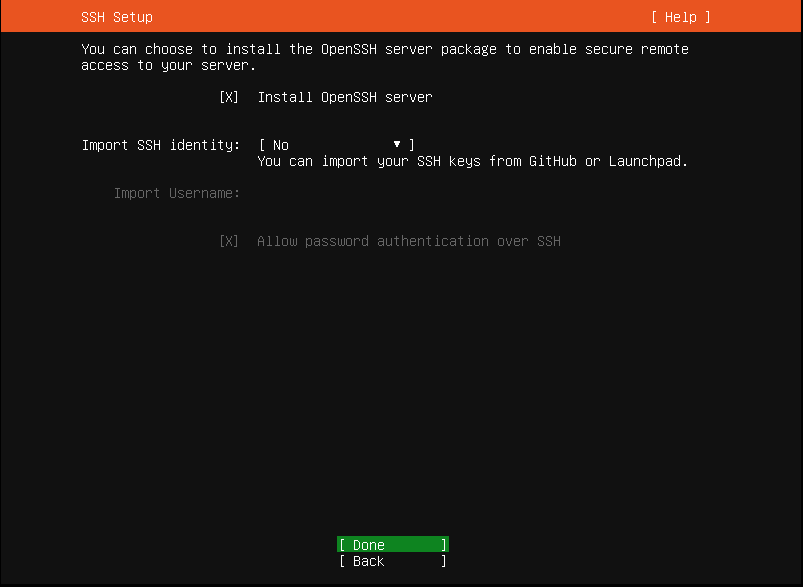Click the orange header bar's empty middle
The height and width of the screenshot is (587, 803).
tap(400, 17)
